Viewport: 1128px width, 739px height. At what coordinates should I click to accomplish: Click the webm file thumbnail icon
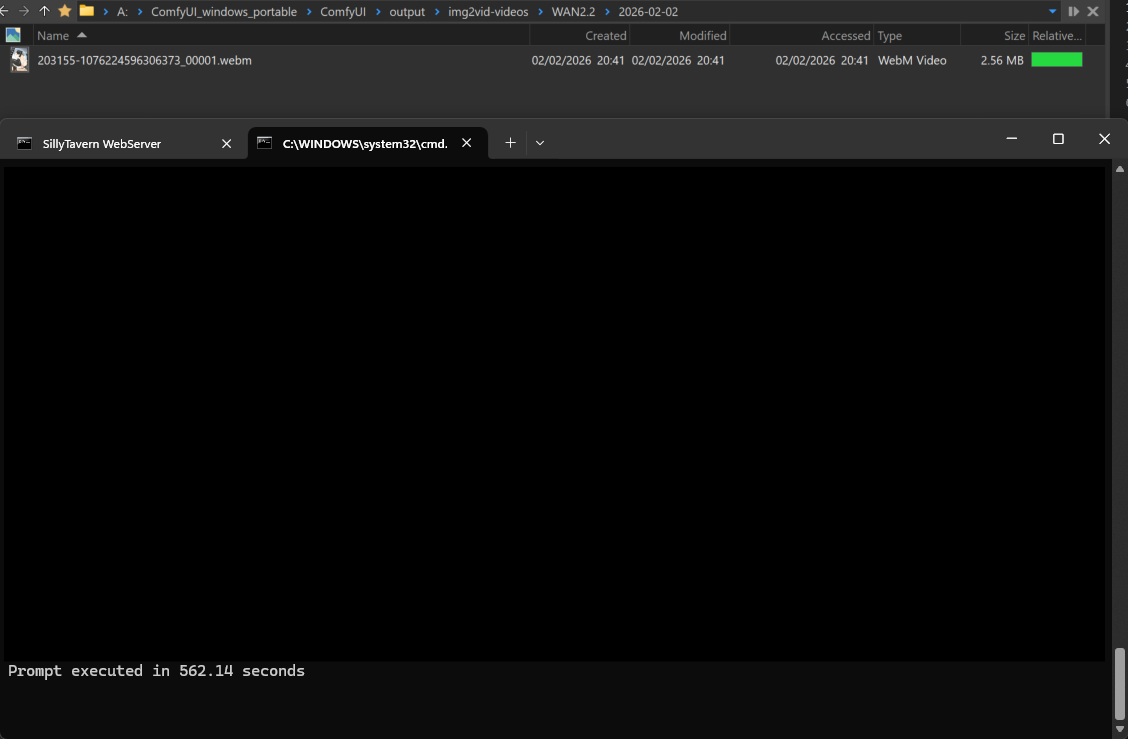click(x=19, y=60)
